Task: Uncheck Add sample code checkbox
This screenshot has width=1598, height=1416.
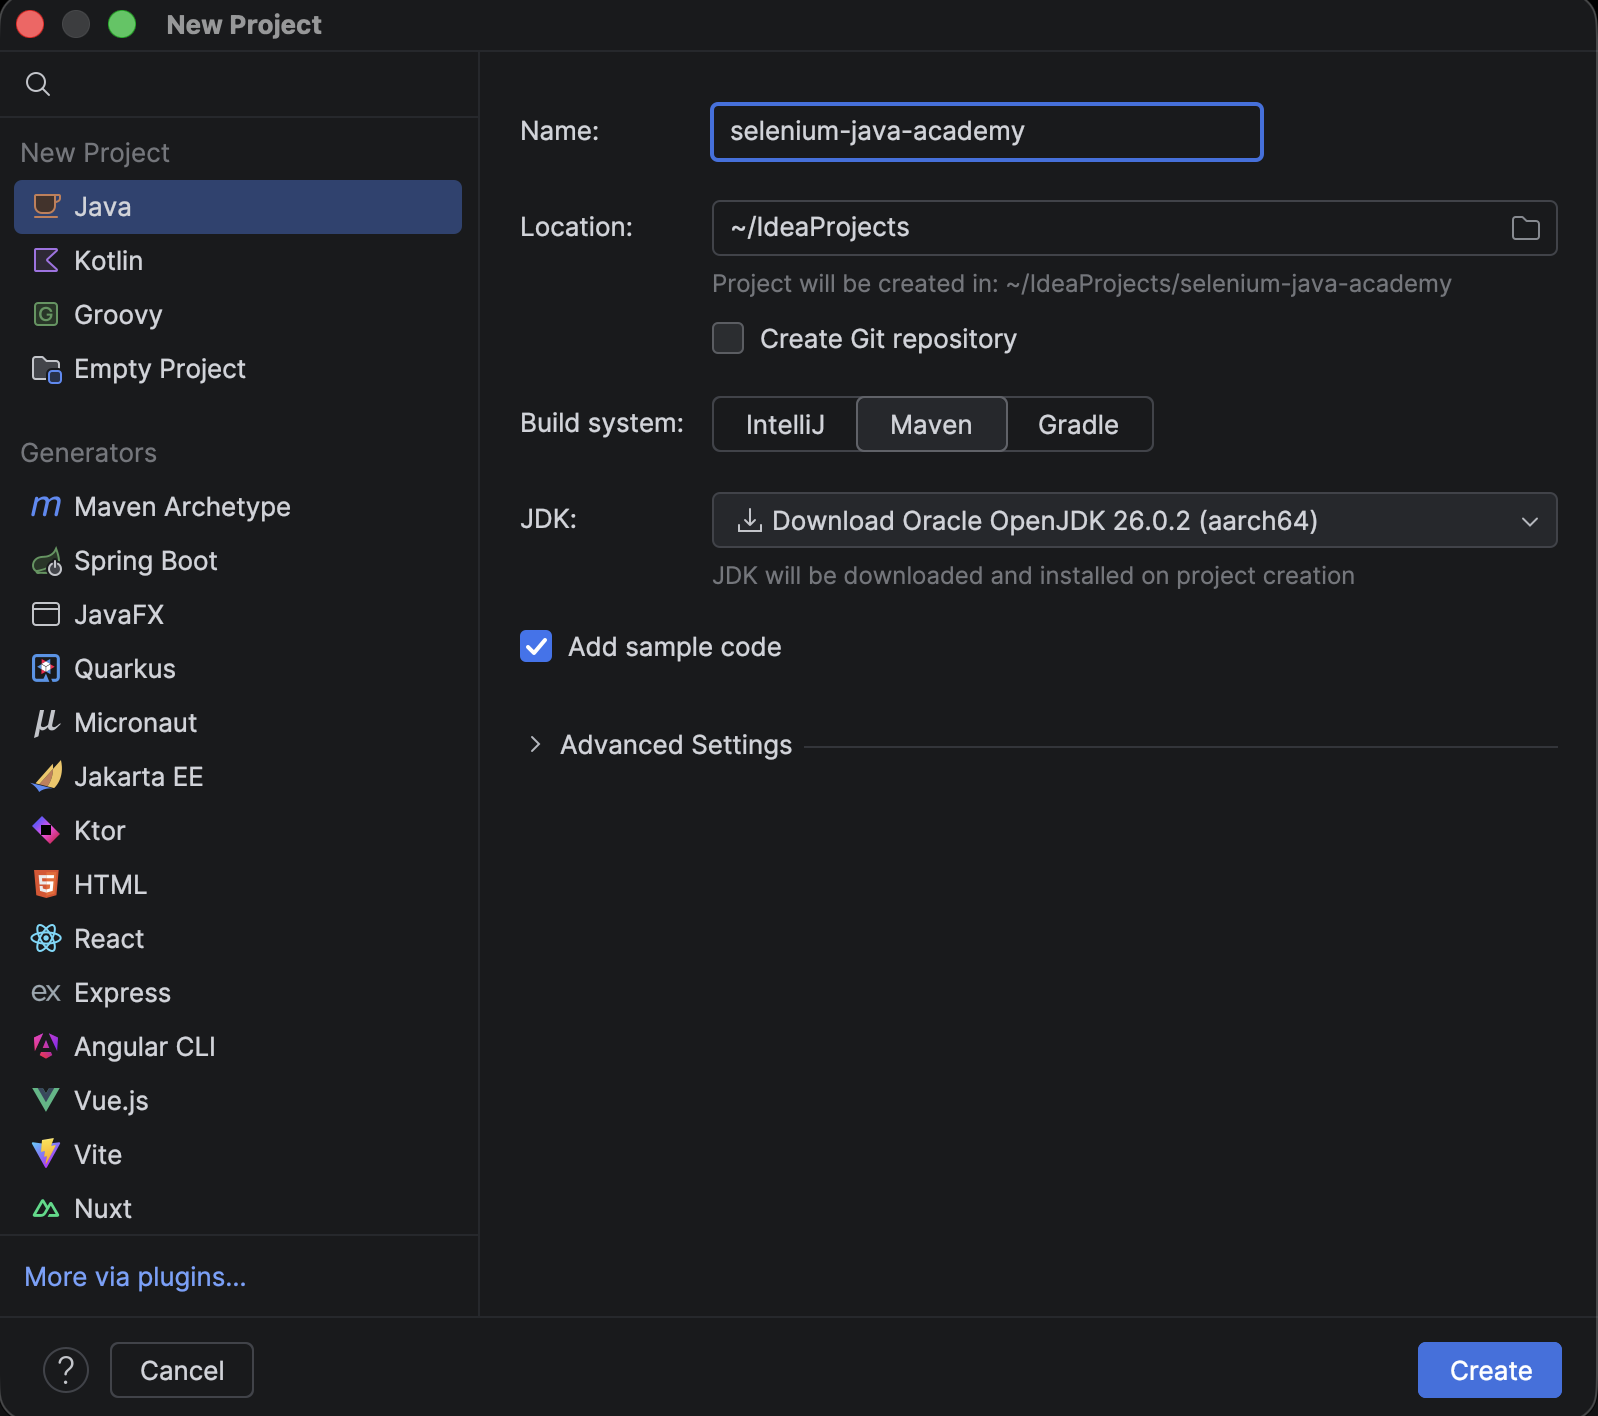Action: coord(536,646)
